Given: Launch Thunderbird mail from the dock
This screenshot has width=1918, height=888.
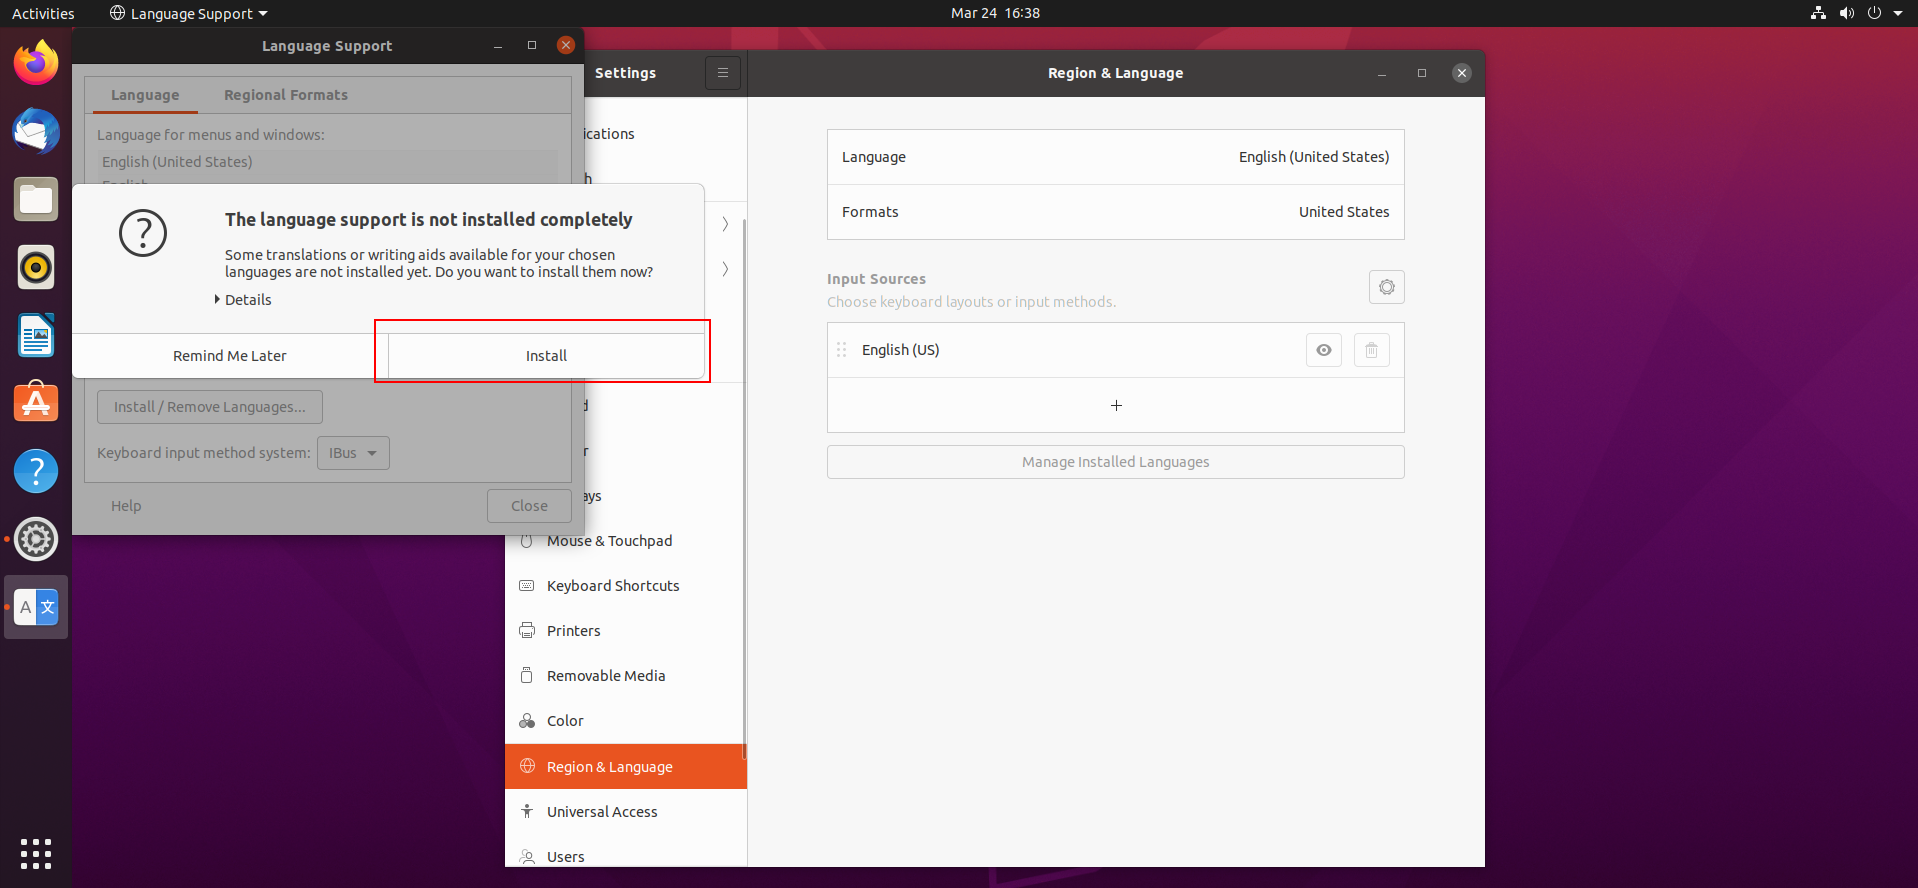Looking at the screenshot, I should coord(36,131).
